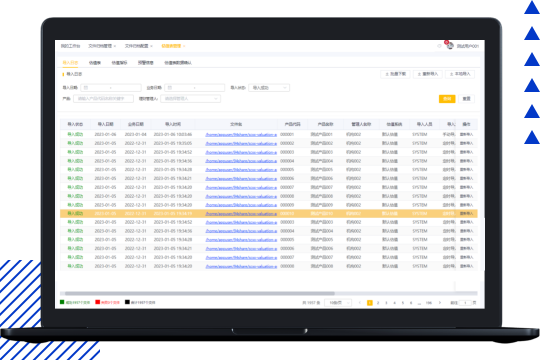
Task: Go to previous page with left arrow
Action: [360, 302]
